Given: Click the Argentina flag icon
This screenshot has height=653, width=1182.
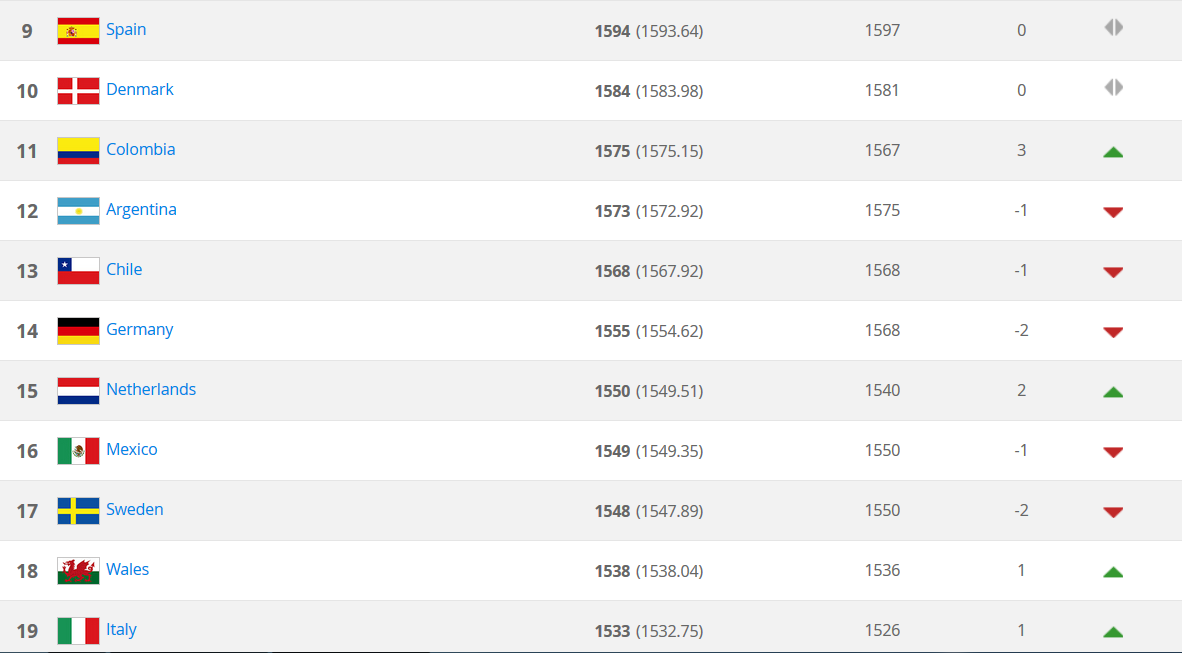Looking at the screenshot, I should coord(78,211).
